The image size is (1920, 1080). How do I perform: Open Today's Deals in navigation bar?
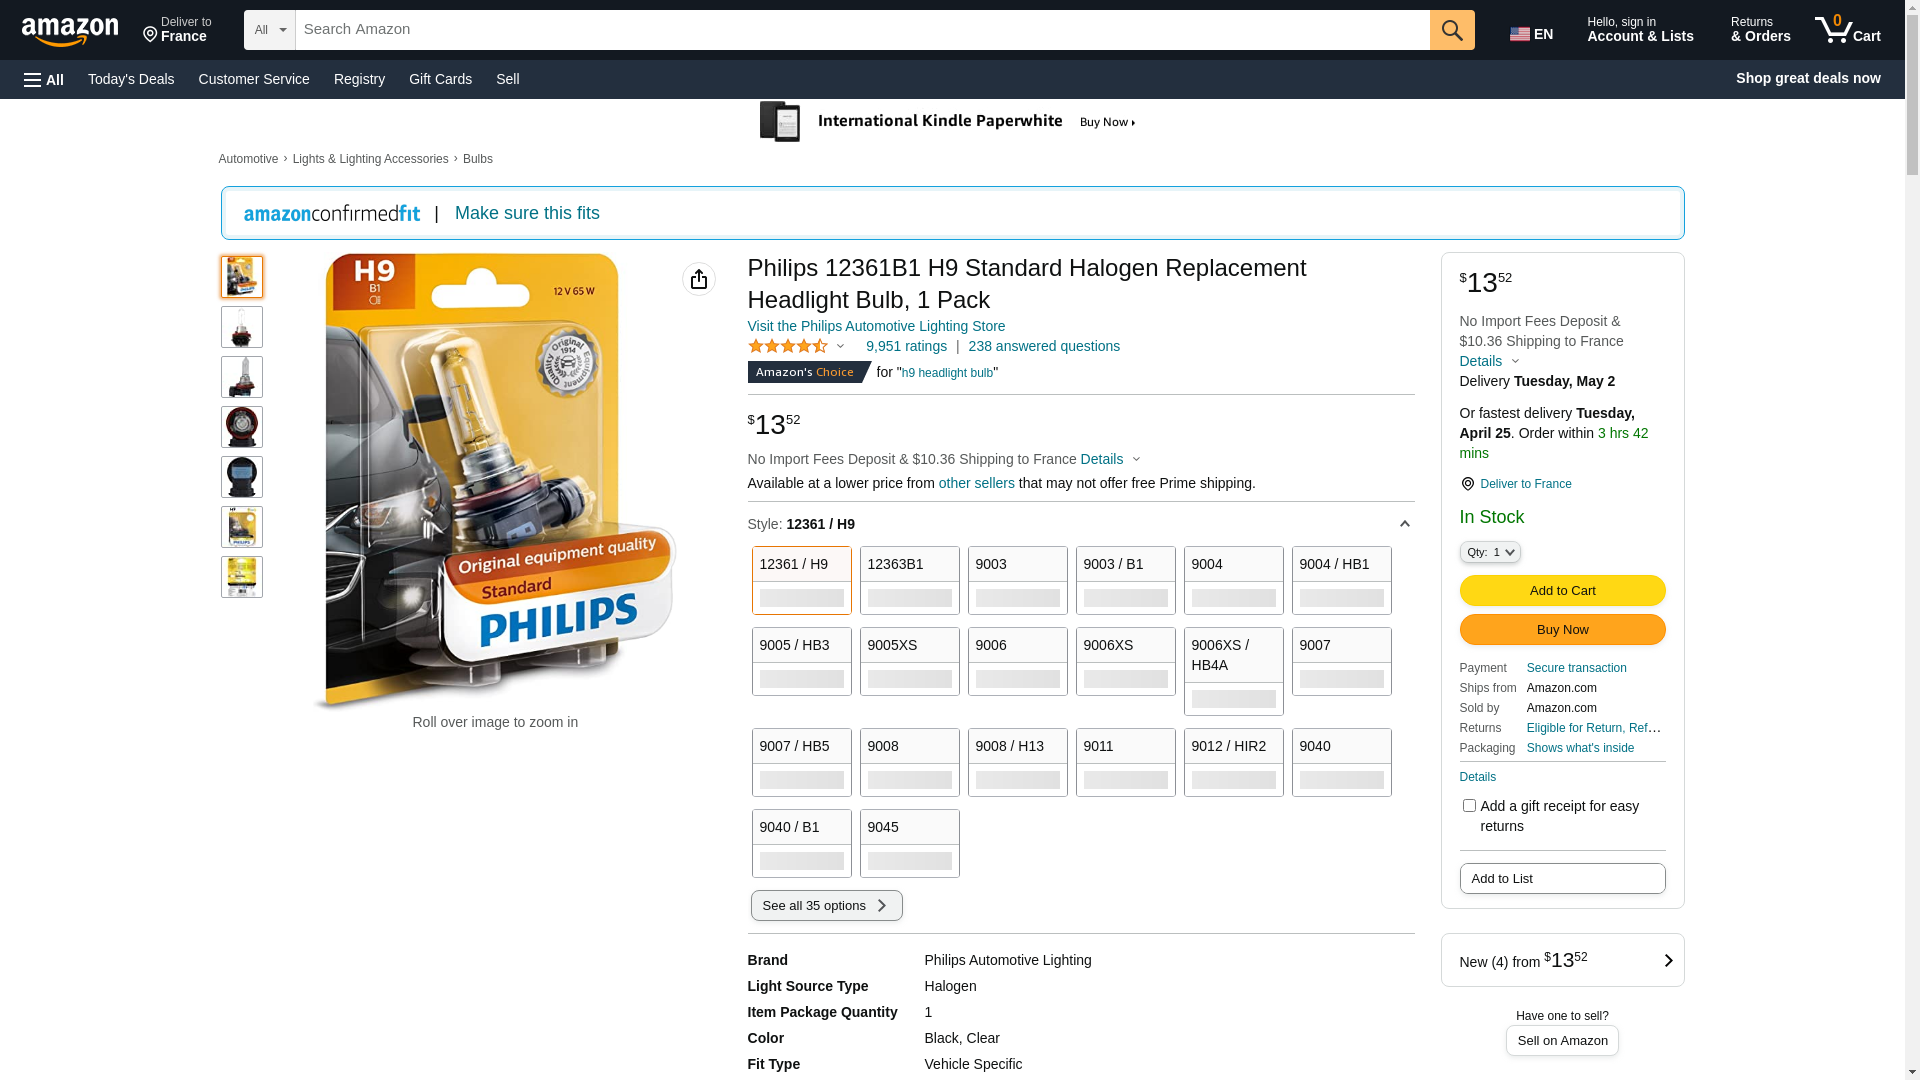(131, 79)
